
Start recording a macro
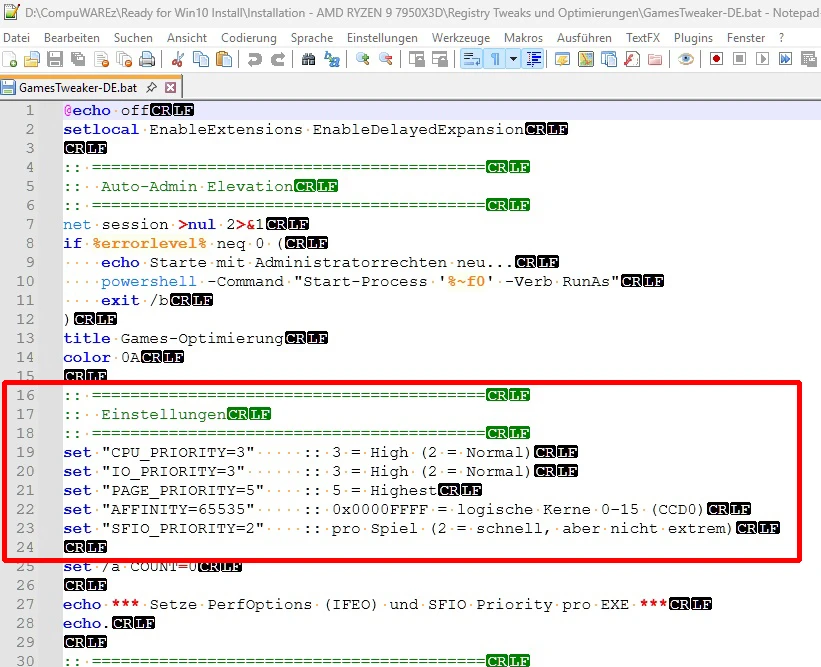pos(715,59)
